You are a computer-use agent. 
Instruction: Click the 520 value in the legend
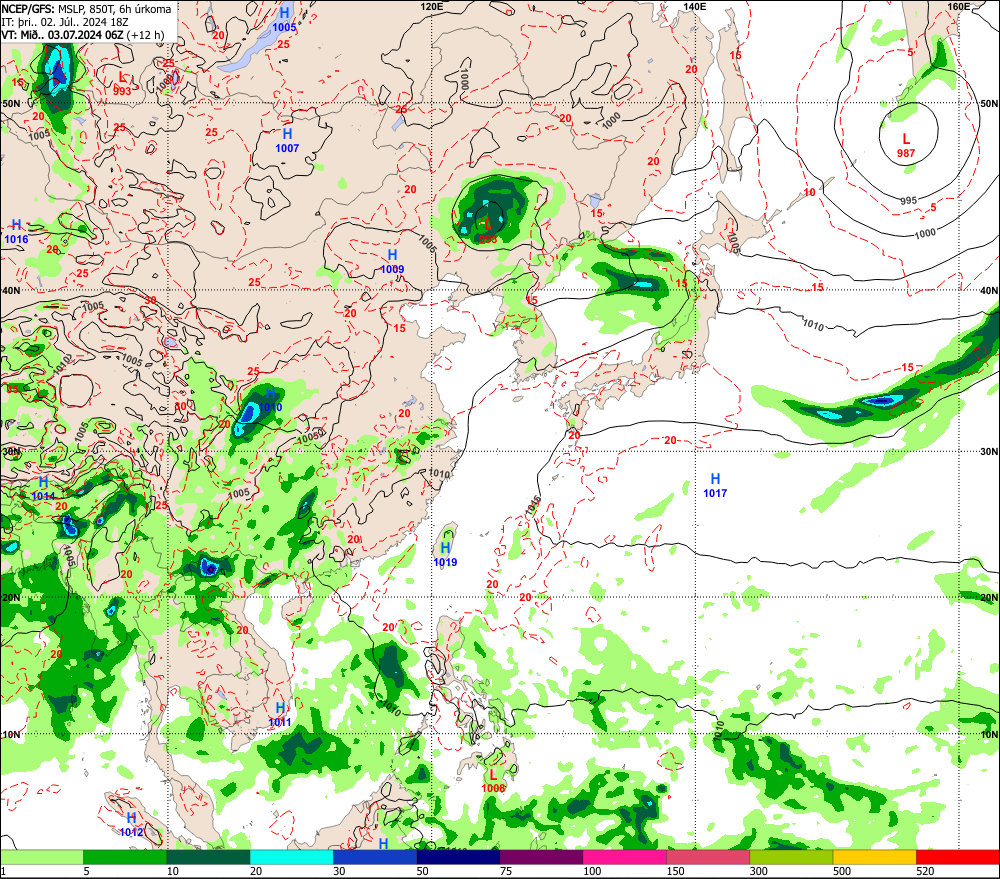pos(925,871)
